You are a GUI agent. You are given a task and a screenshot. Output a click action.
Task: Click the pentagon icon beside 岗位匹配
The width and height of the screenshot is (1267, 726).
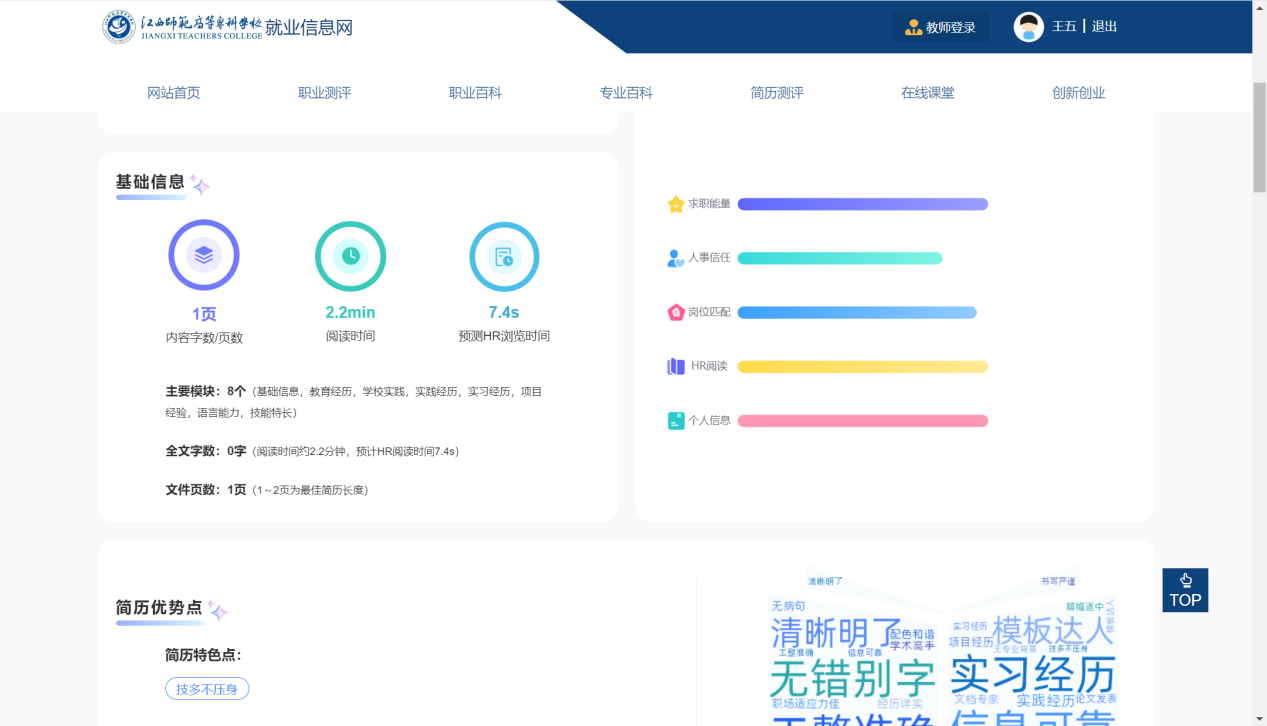tap(674, 311)
